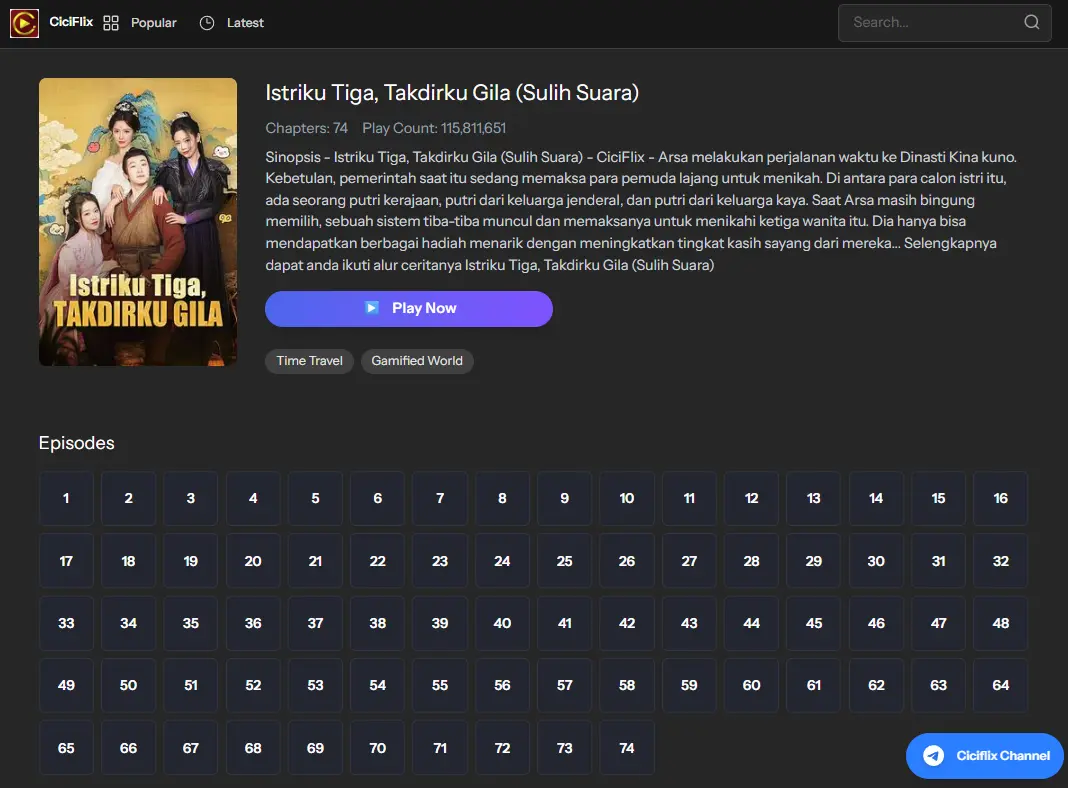Image resolution: width=1068 pixels, height=788 pixels.
Task: Click the CiciFlix brand name text
Action: tap(71, 22)
